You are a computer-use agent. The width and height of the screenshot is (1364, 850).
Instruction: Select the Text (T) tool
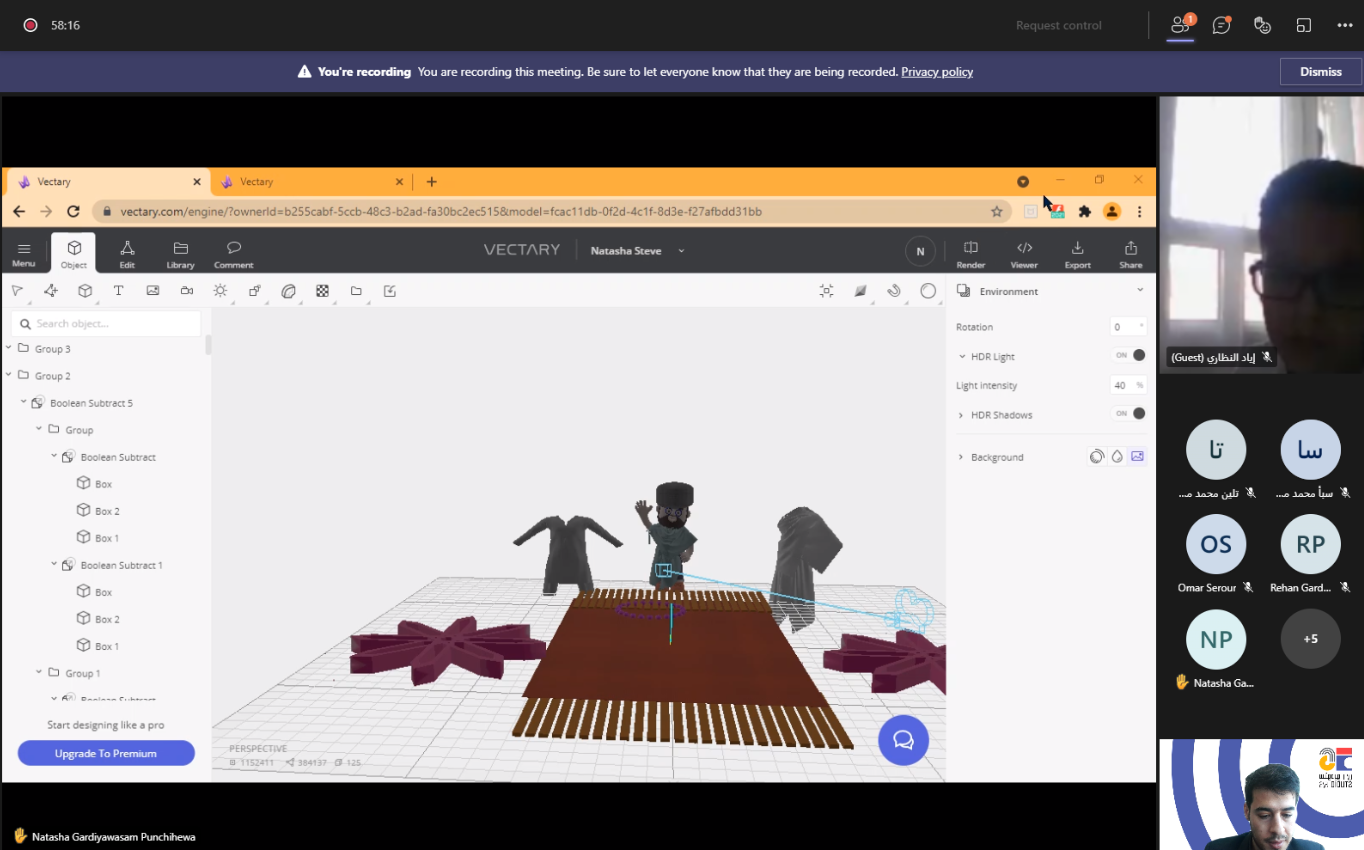click(118, 291)
